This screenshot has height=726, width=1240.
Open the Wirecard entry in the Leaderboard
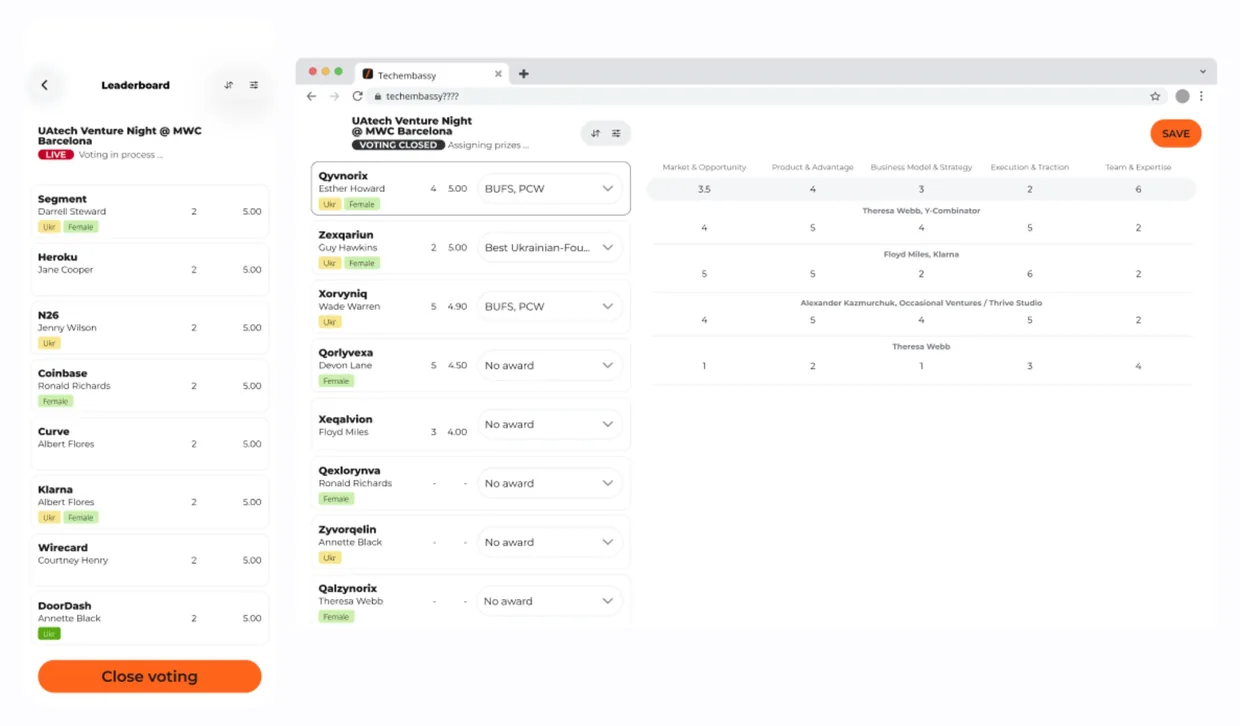[x=150, y=561]
